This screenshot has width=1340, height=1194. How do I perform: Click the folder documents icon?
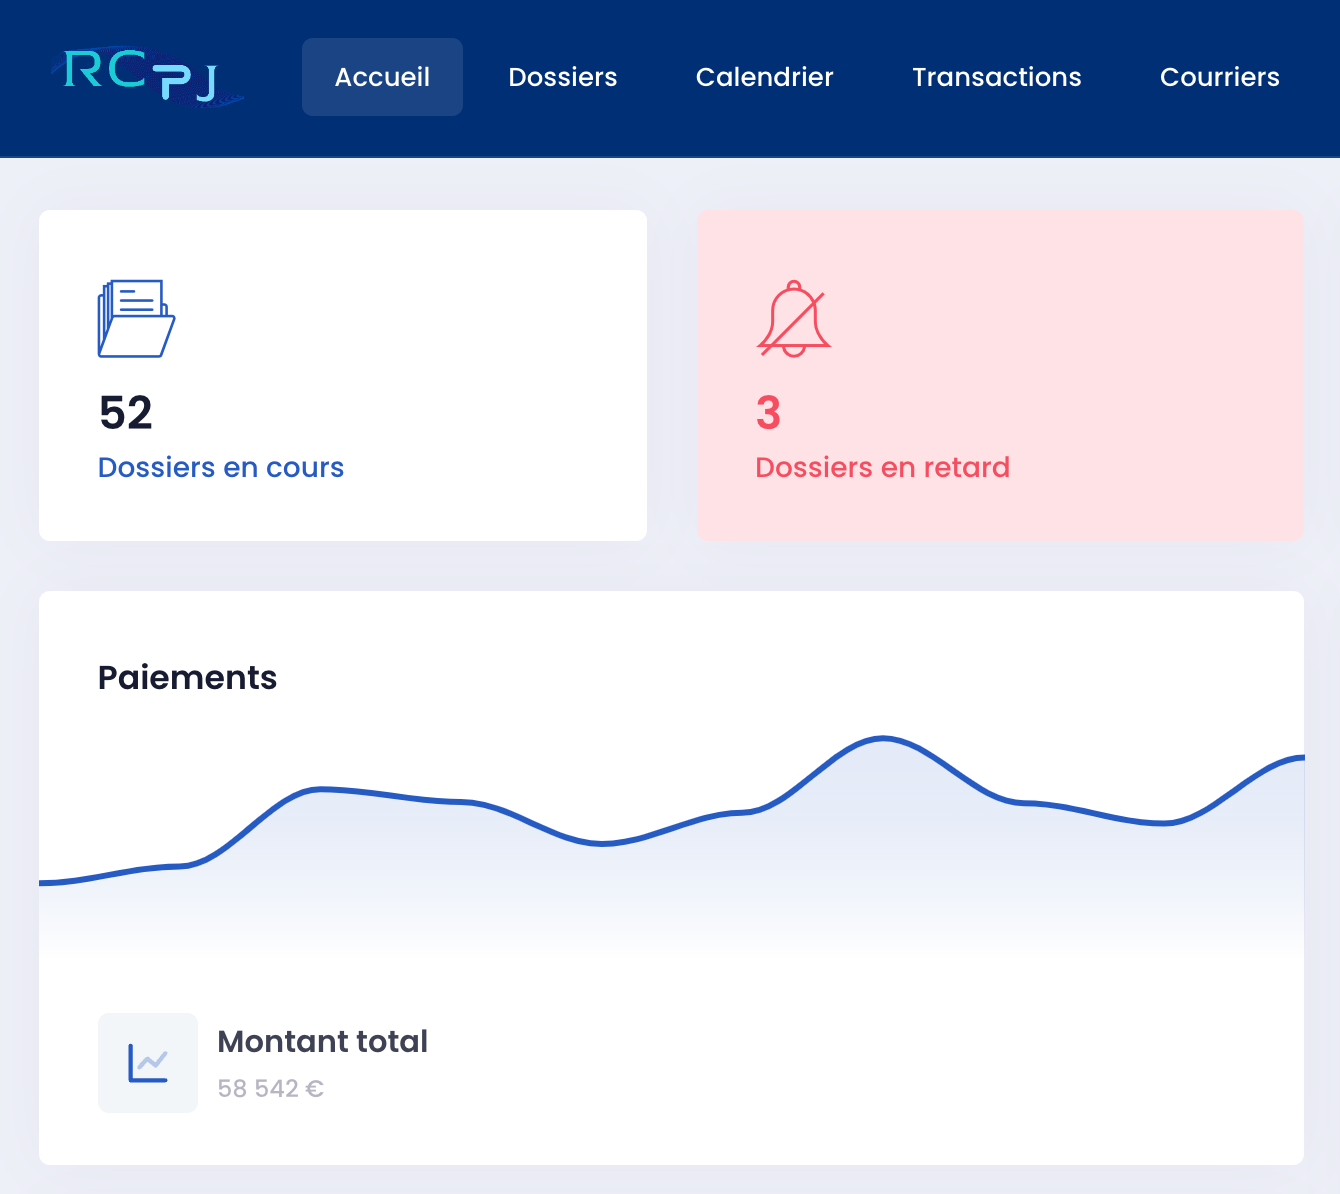pos(136,319)
